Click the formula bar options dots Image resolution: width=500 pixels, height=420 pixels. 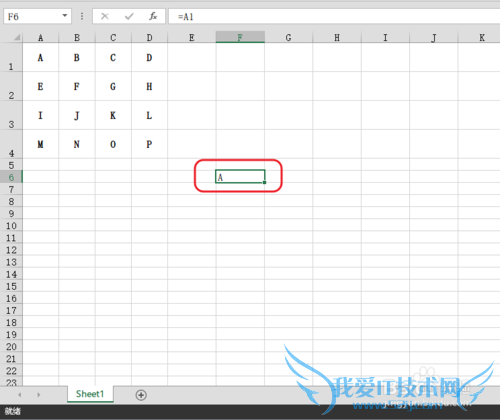point(82,16)
